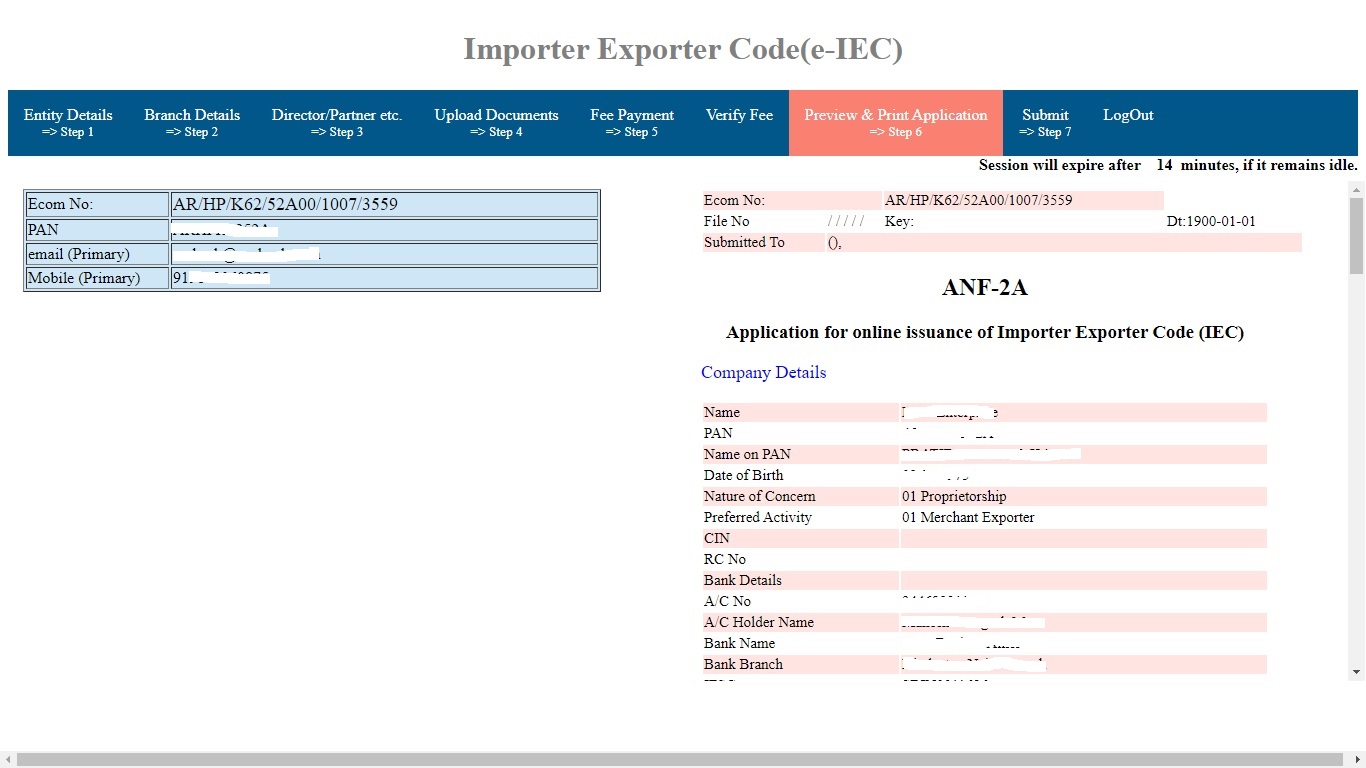Click the 'CIN' row label
Viewport: 1366px width, 768px height.
tap(717, 538)
